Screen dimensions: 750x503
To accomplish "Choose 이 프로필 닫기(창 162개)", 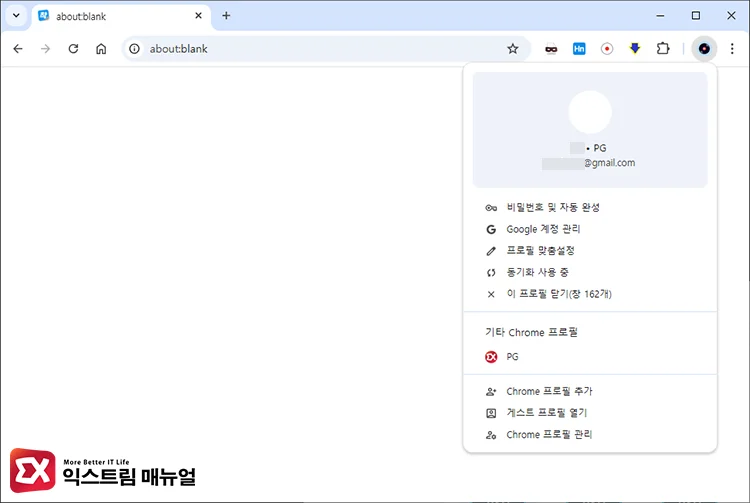I will pyautogui.click(x=590, y=294).
